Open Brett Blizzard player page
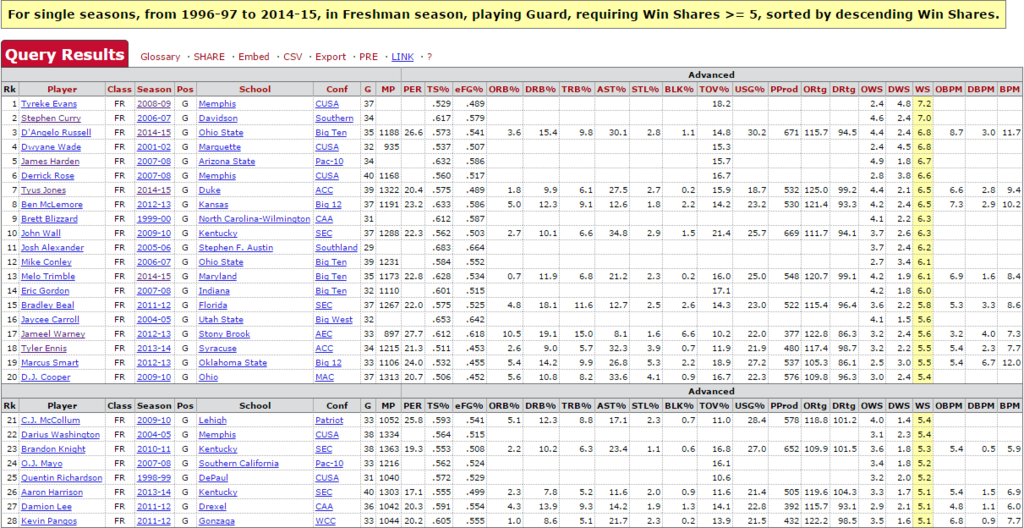The image size is (1024, 528). click(x=50, y=219)
